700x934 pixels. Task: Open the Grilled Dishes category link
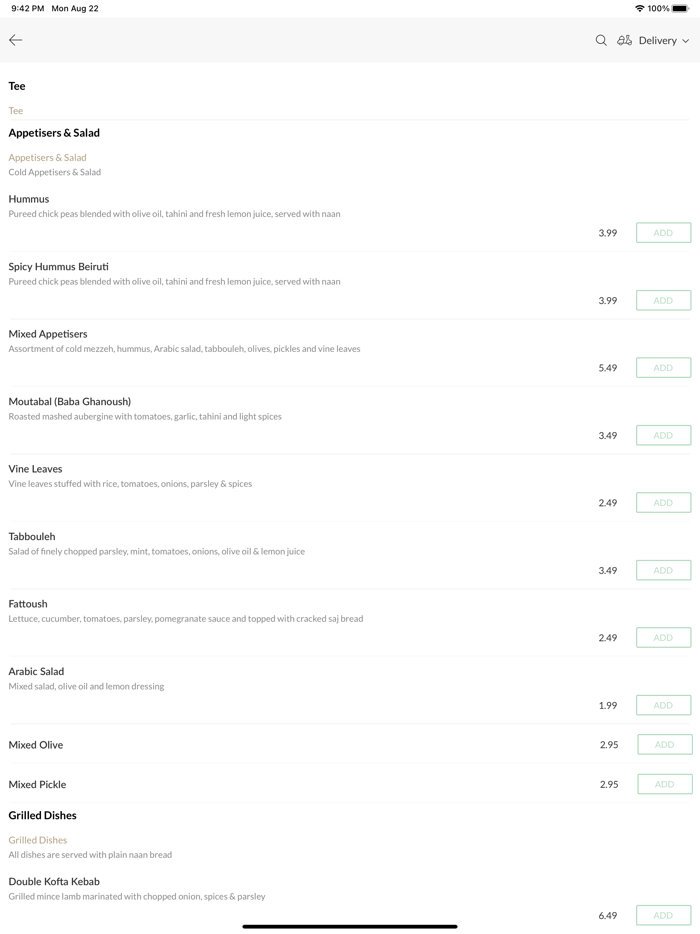38,840
